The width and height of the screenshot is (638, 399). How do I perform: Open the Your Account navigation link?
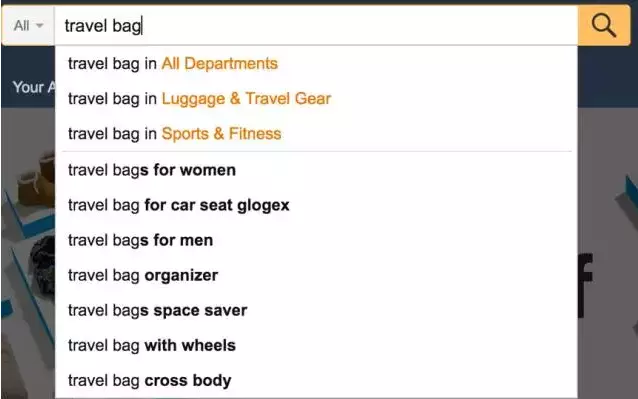(34, 87)
